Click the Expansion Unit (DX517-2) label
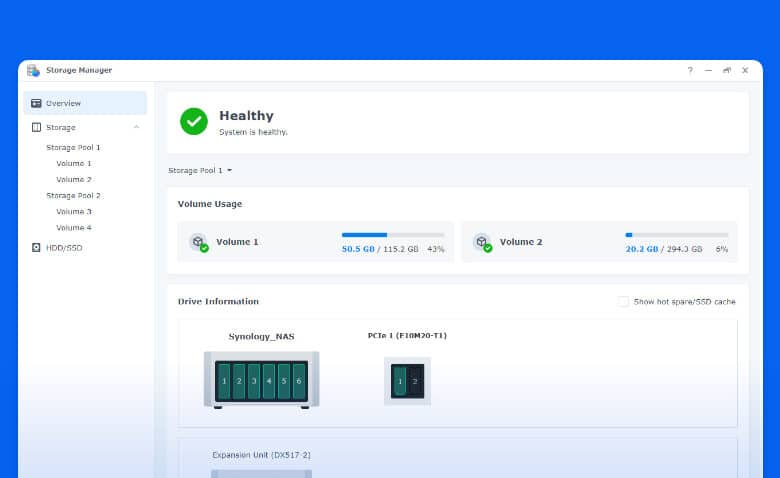This screenshot has height=478, width=780. pyautogui.click(x=261, y=455)
